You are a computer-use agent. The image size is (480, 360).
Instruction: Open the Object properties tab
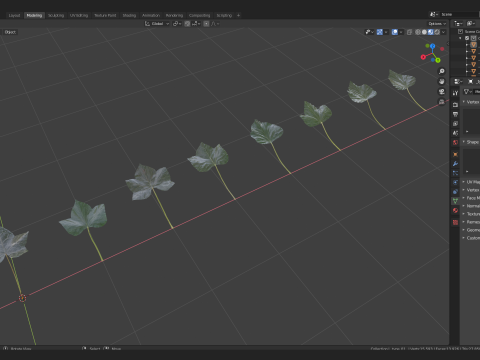click(455, 154)
